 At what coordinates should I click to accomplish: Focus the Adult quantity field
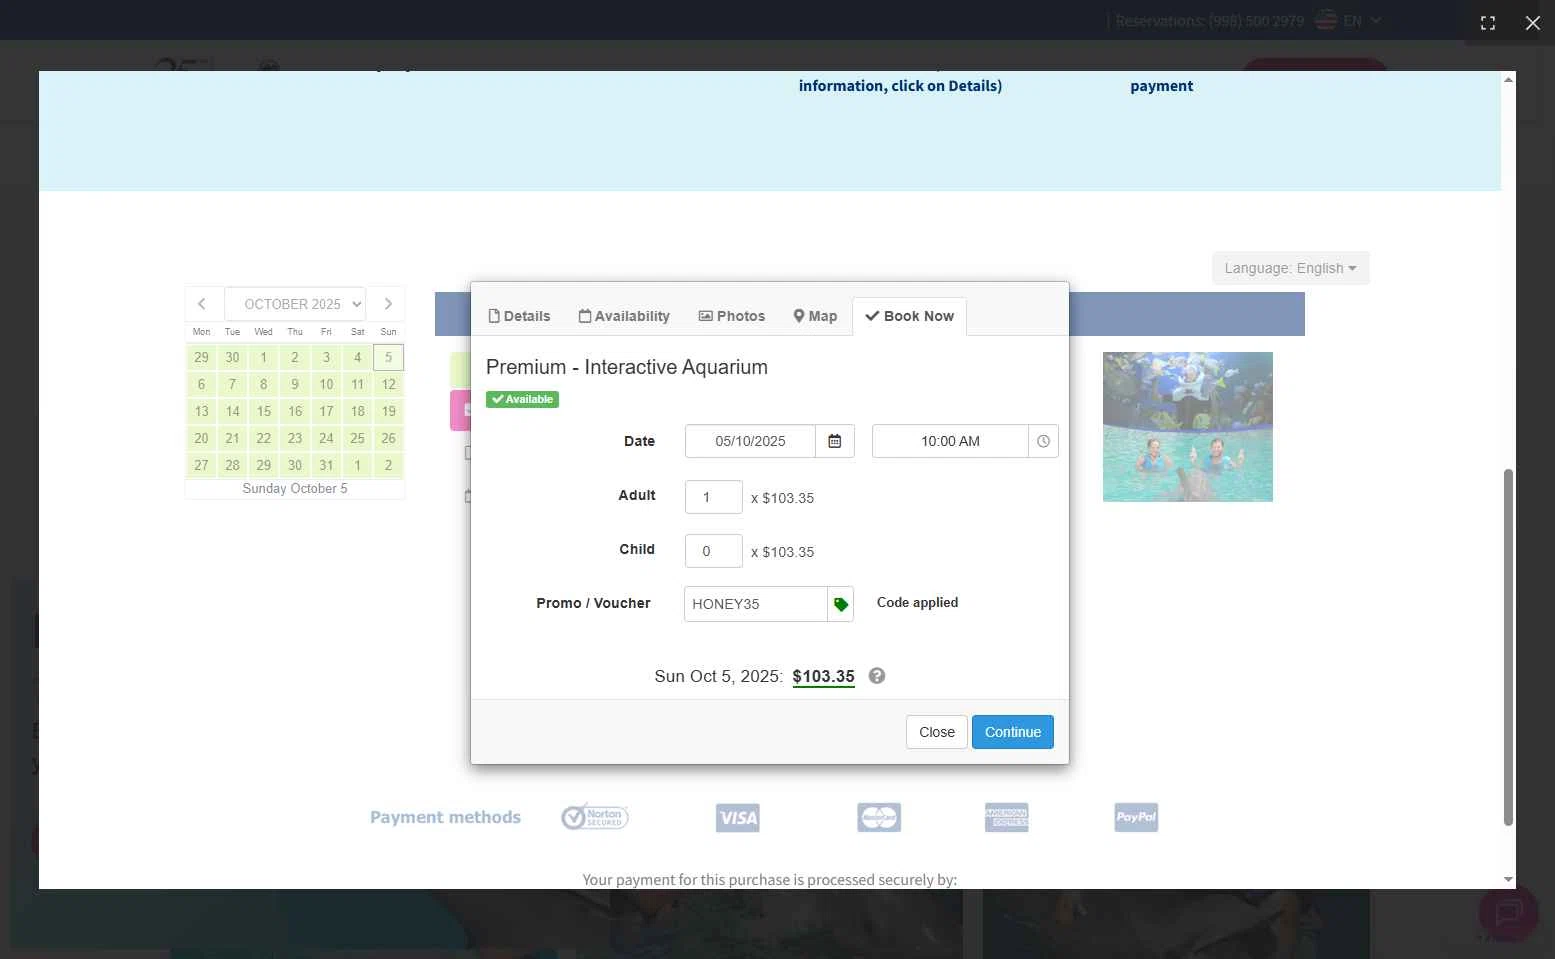[714, 497]
